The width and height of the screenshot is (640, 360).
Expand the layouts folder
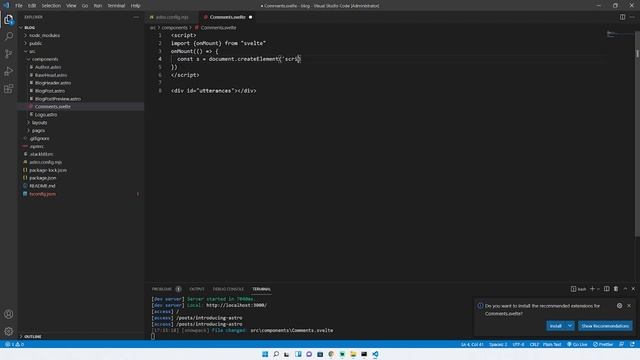pos(40,122)
